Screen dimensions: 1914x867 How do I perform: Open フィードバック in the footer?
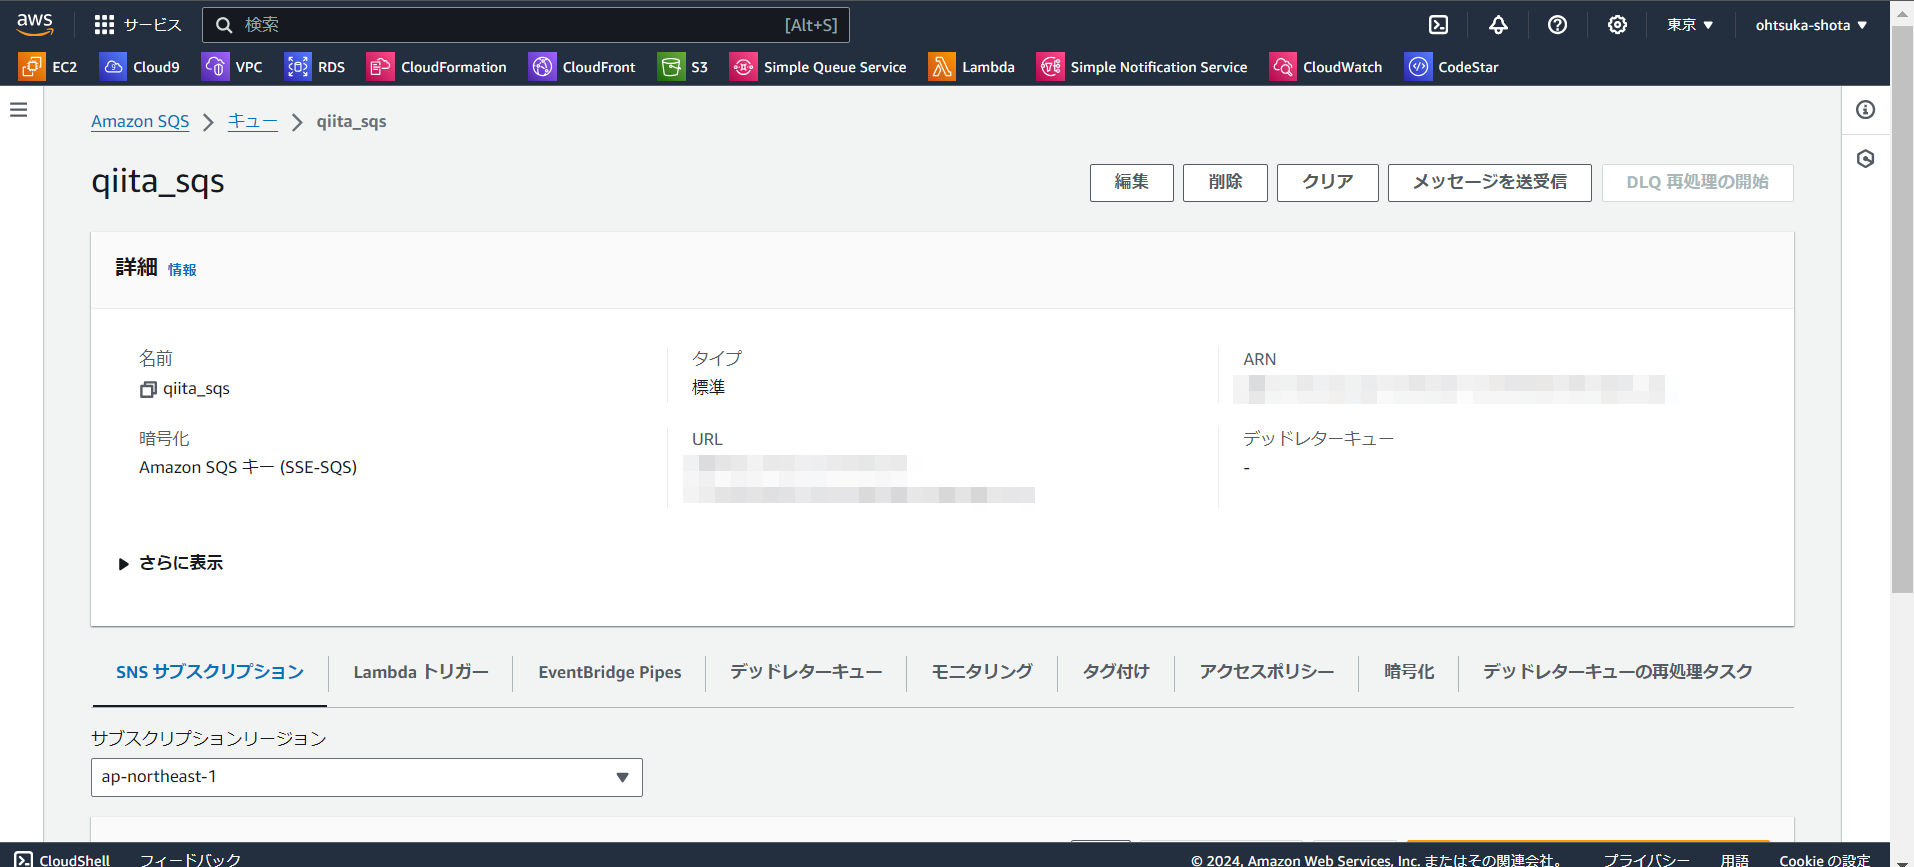click(190, 860)
